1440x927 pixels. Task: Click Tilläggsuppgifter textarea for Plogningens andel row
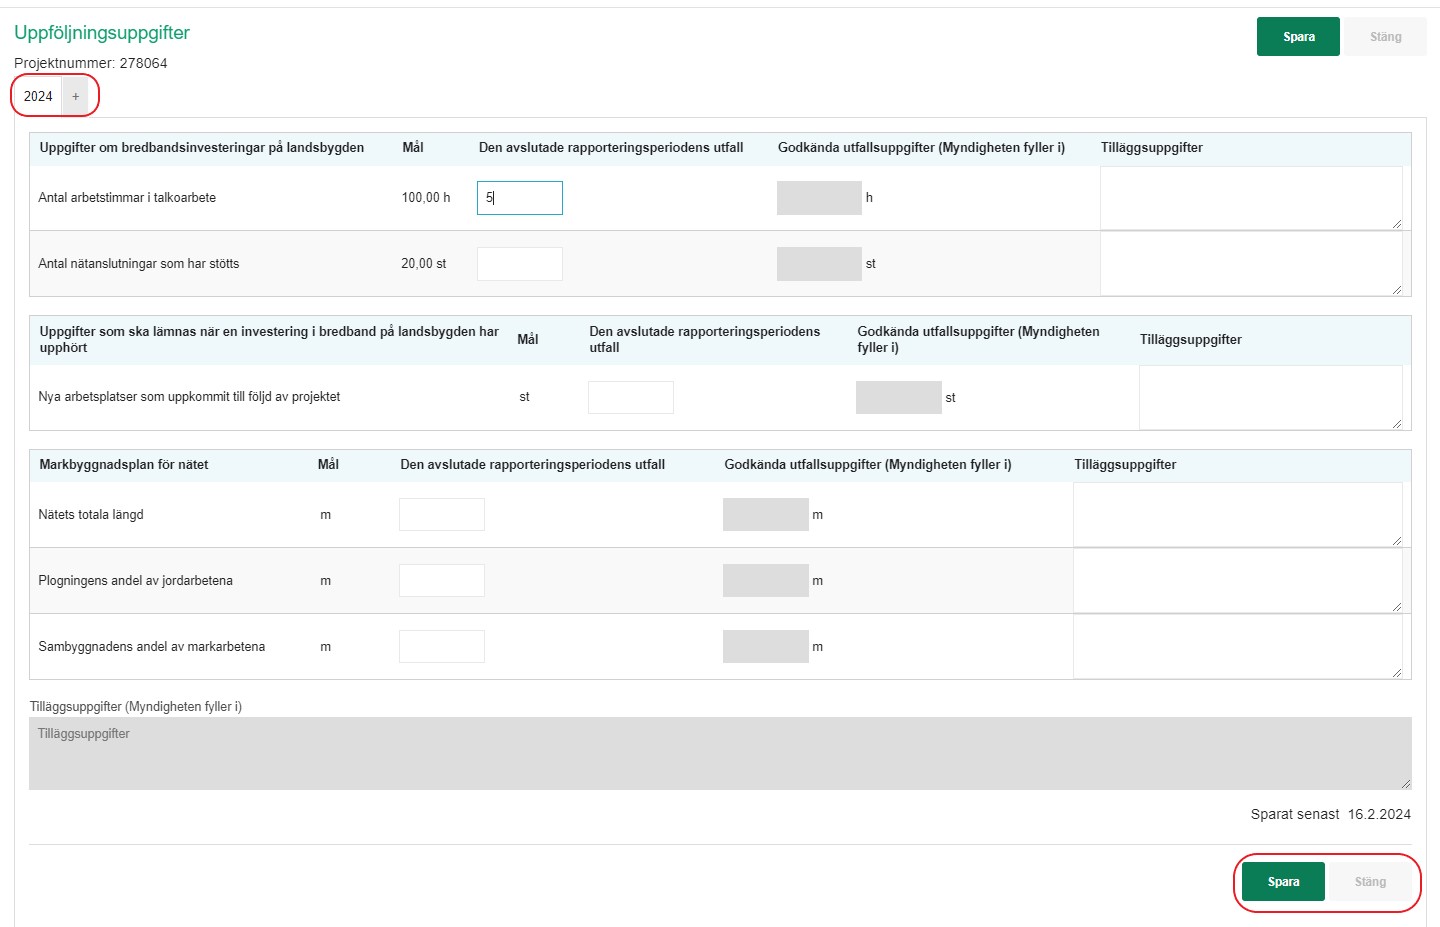[1238, 580]
